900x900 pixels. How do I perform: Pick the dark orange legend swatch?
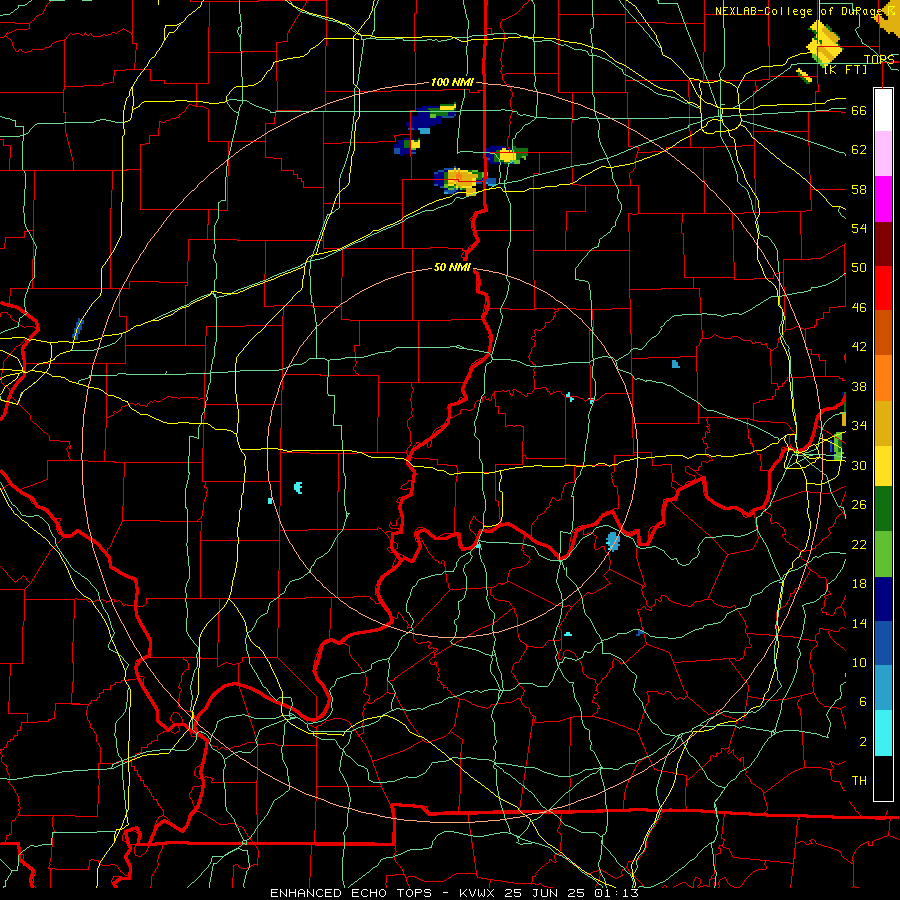(883, 332)
